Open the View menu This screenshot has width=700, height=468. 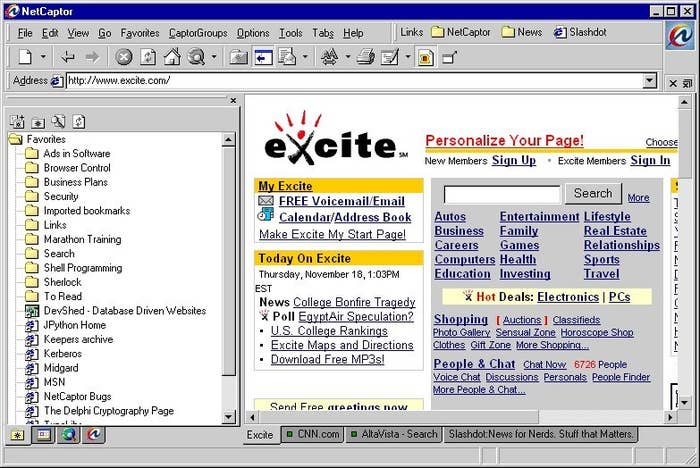click(78, 33)
